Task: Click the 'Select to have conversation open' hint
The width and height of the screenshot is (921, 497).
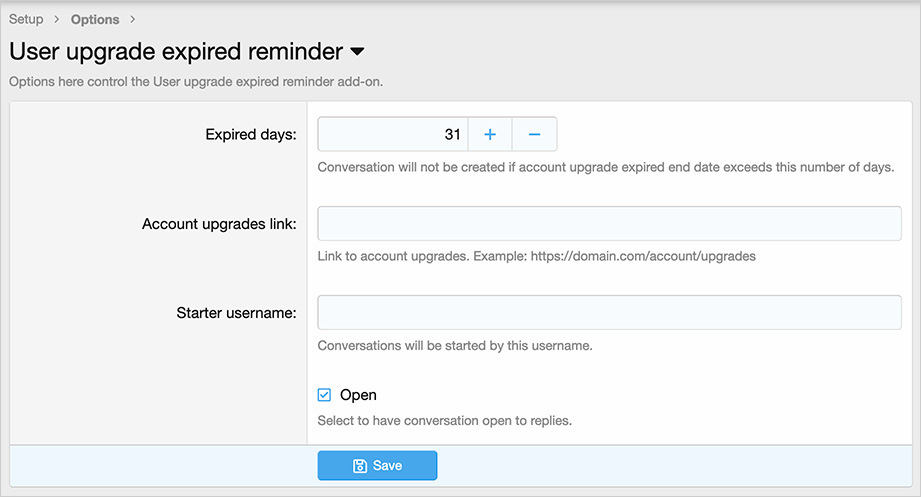Action: (x=444, y=421)
